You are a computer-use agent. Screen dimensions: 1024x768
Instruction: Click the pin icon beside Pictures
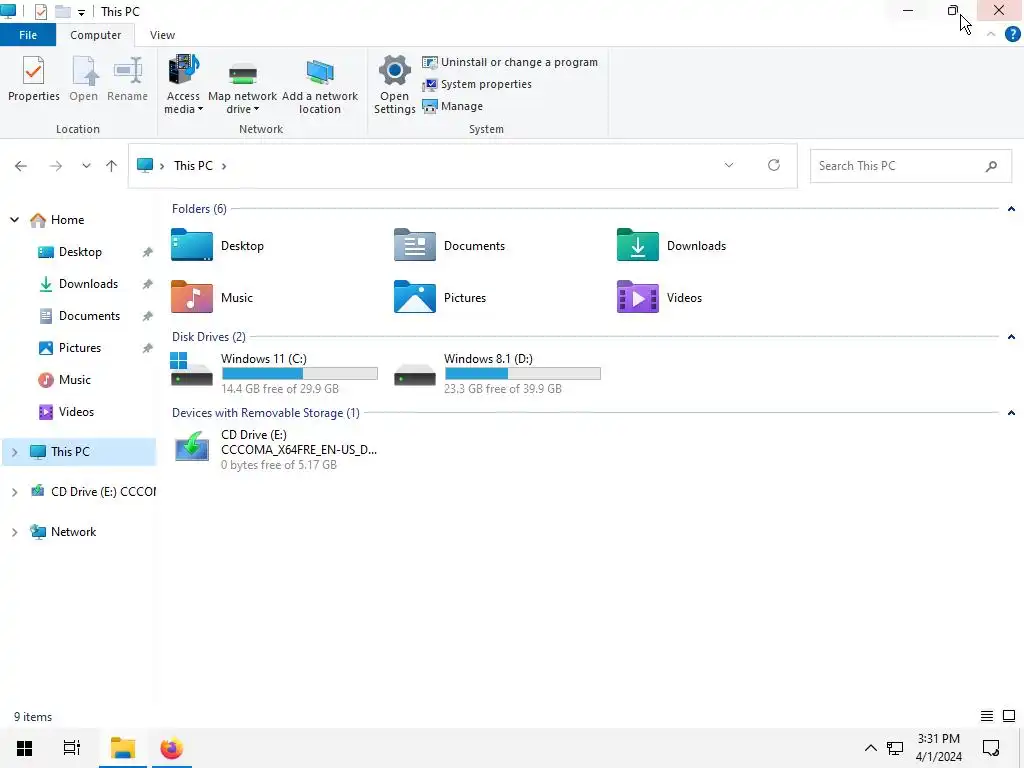coord(148,348)
